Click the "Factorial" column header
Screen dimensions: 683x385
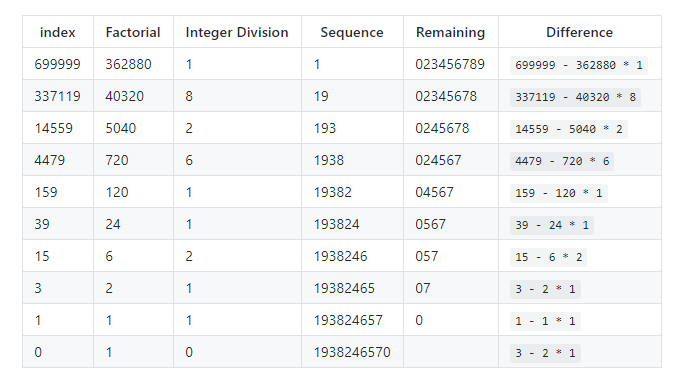pos(133,32)
